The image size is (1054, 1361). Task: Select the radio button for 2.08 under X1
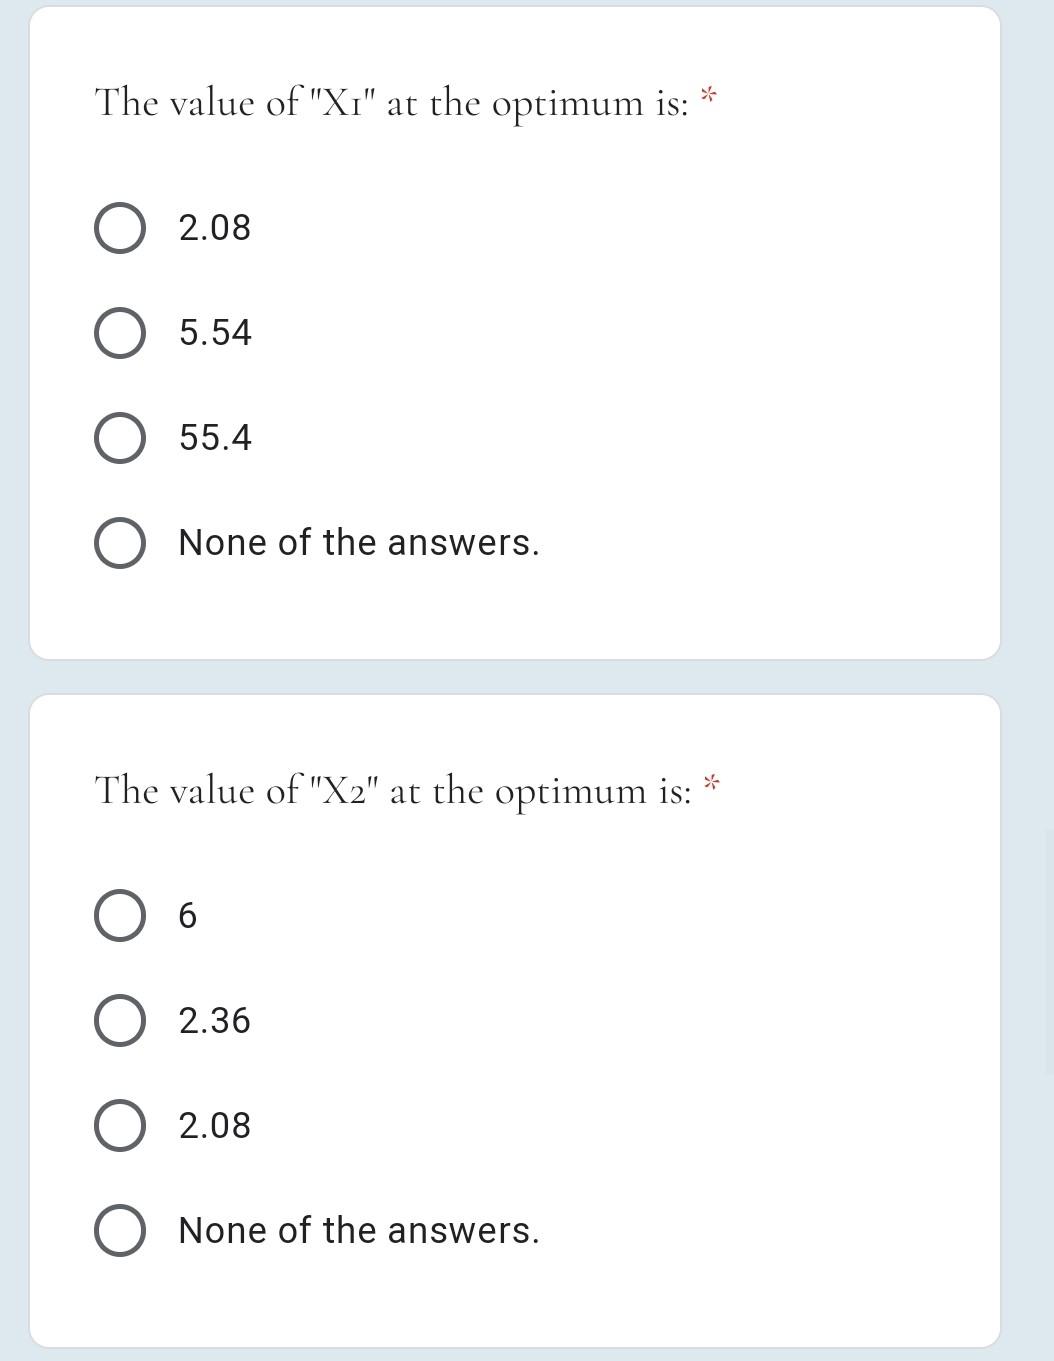pyautogui.click(x=119, y=227)
